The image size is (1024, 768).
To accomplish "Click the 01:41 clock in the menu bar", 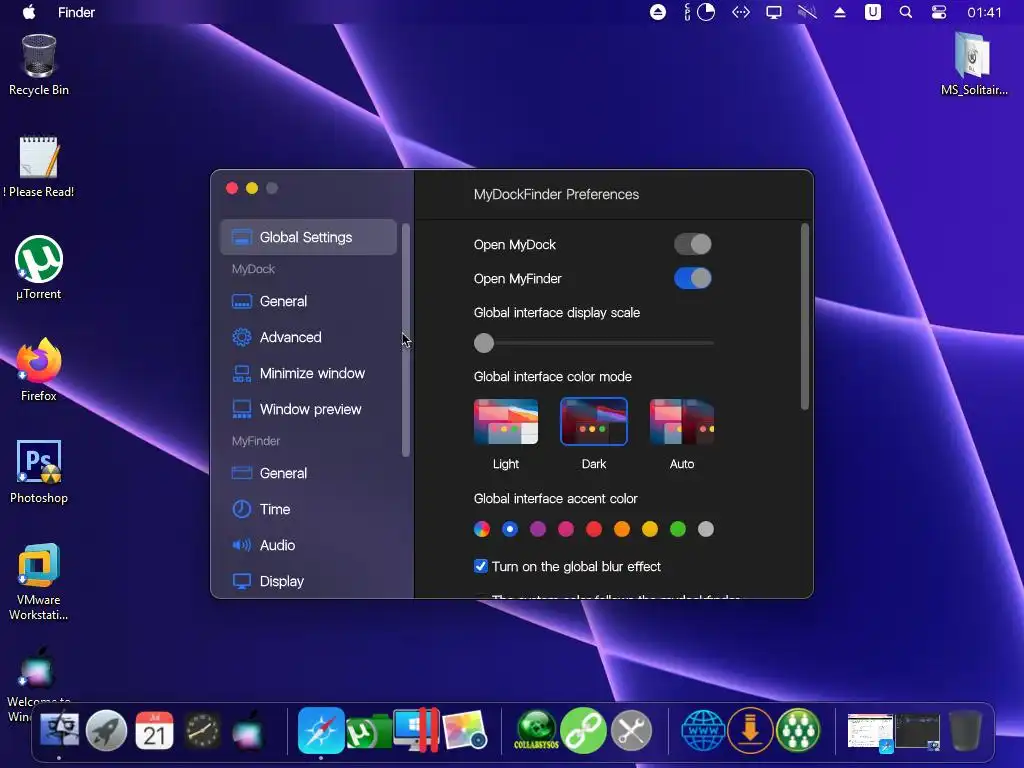I will [984, 12].
